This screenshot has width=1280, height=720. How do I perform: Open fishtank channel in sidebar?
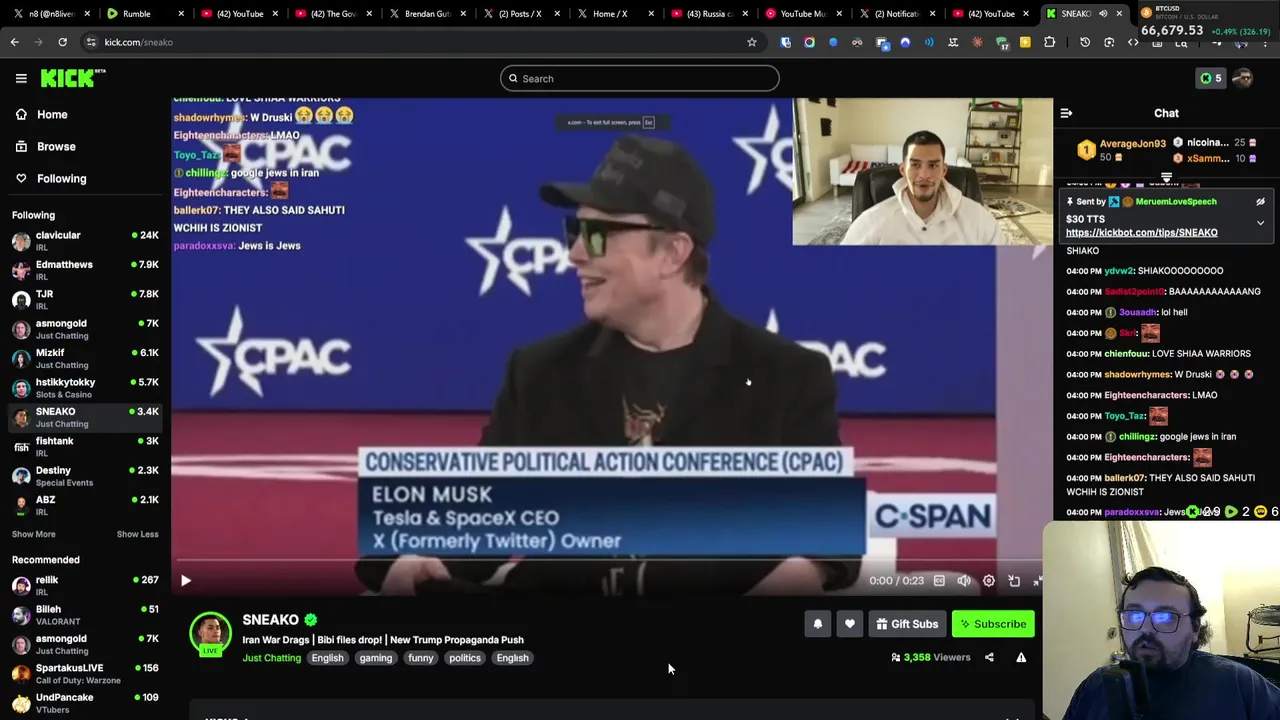coord(85,446)
